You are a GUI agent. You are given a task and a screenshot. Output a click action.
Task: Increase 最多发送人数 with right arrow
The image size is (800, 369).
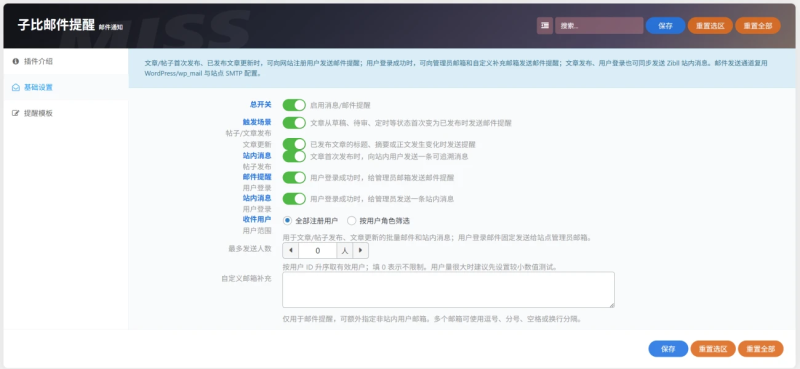point(360,251)
